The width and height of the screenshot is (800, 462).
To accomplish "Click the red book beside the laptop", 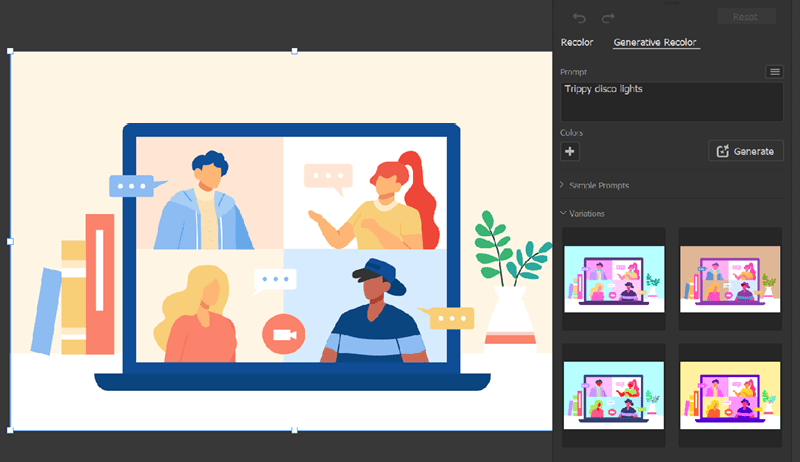I will click(x=99, y=284).
